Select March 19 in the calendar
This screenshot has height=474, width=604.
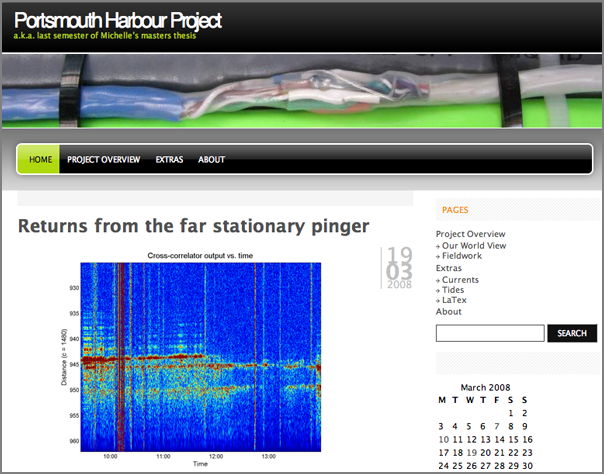click(x=470, y=452)
